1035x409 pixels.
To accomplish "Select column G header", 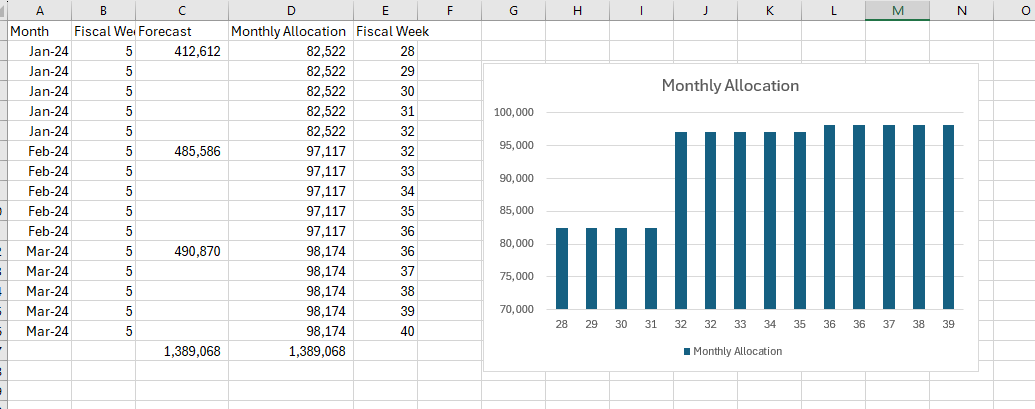I will [514, 10].
